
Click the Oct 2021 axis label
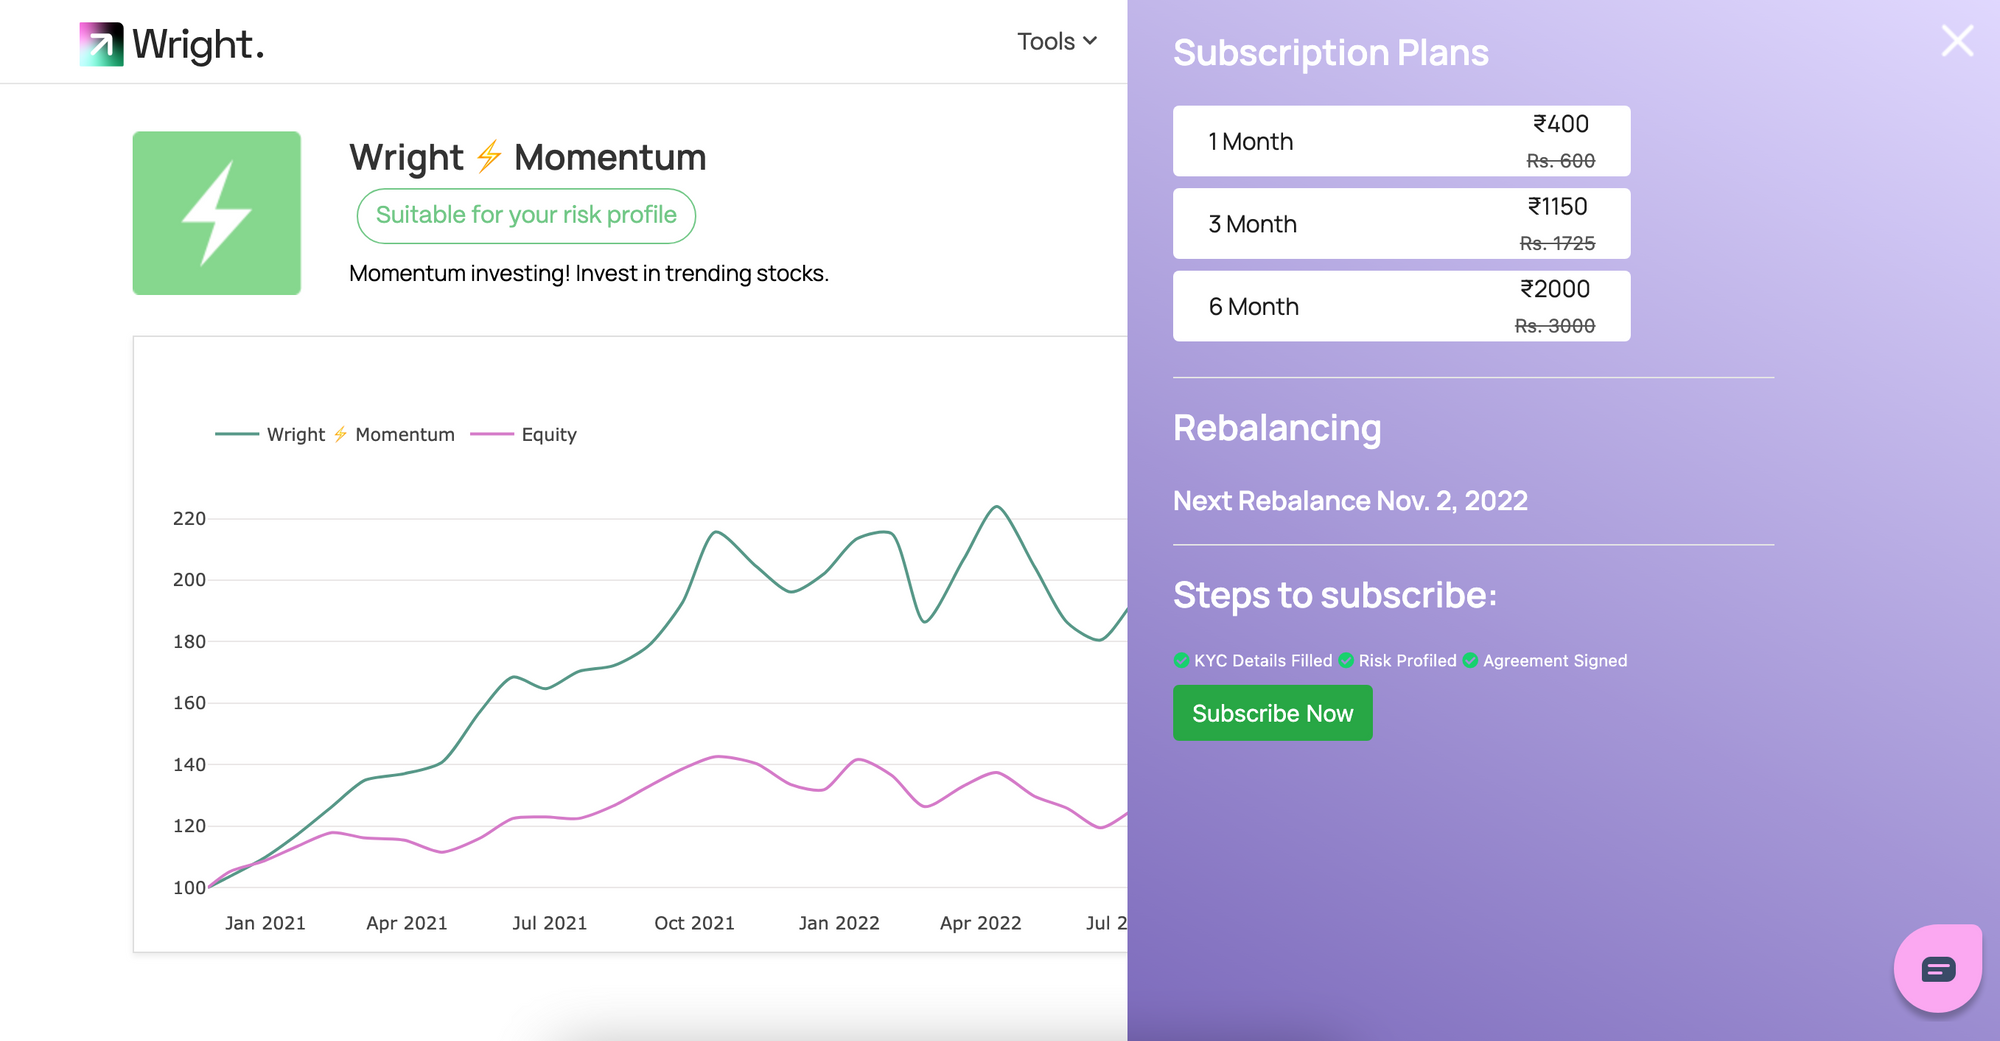pyautogui.click(x=694, y=923)
